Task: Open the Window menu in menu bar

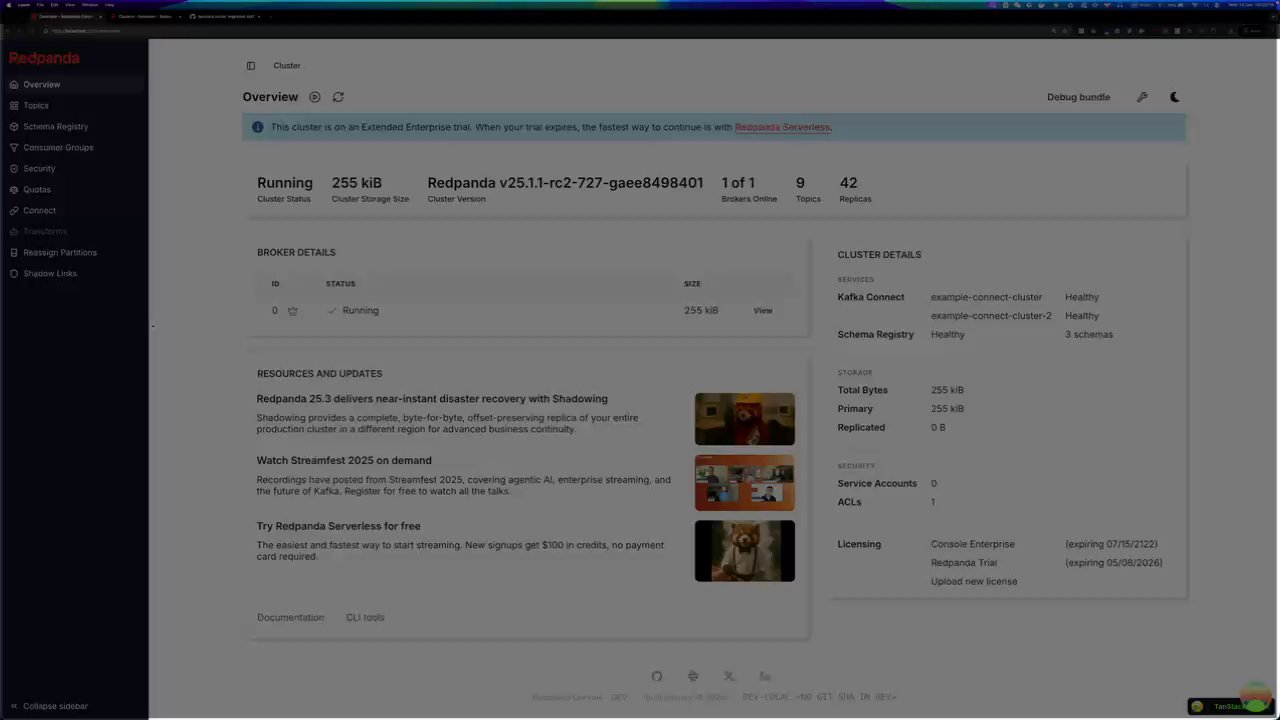Action: (x=90, y=4)
